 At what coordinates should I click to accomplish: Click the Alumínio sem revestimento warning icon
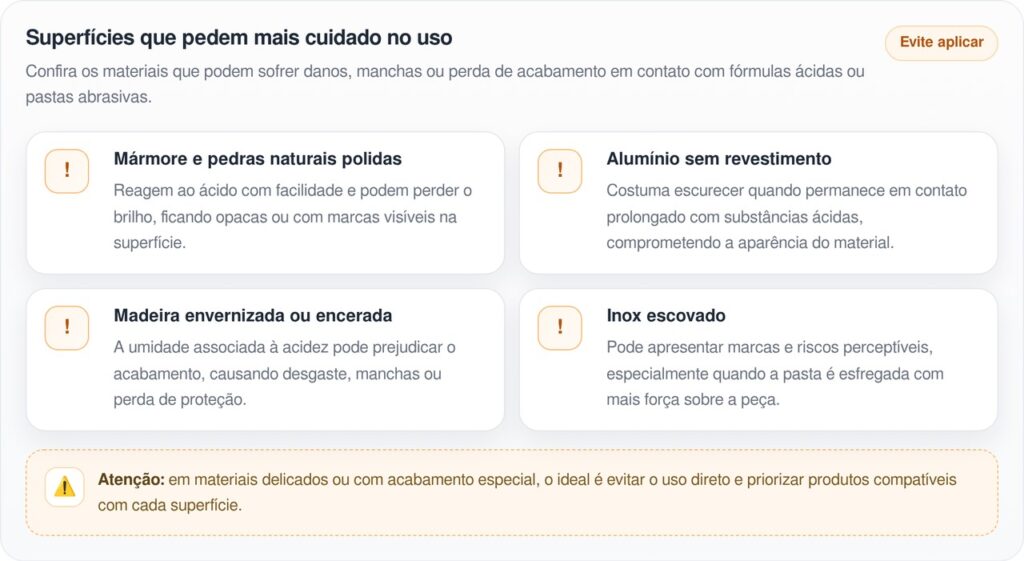(560, 170)
